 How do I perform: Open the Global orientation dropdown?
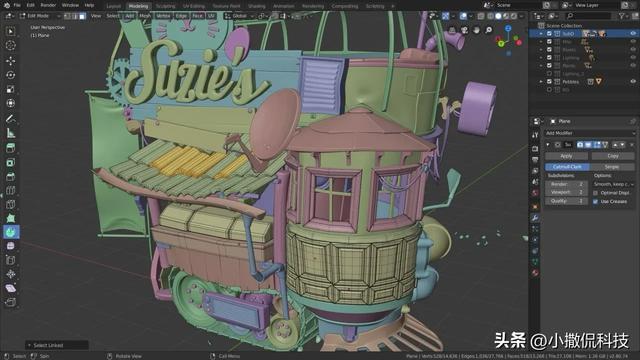(239, 16)
